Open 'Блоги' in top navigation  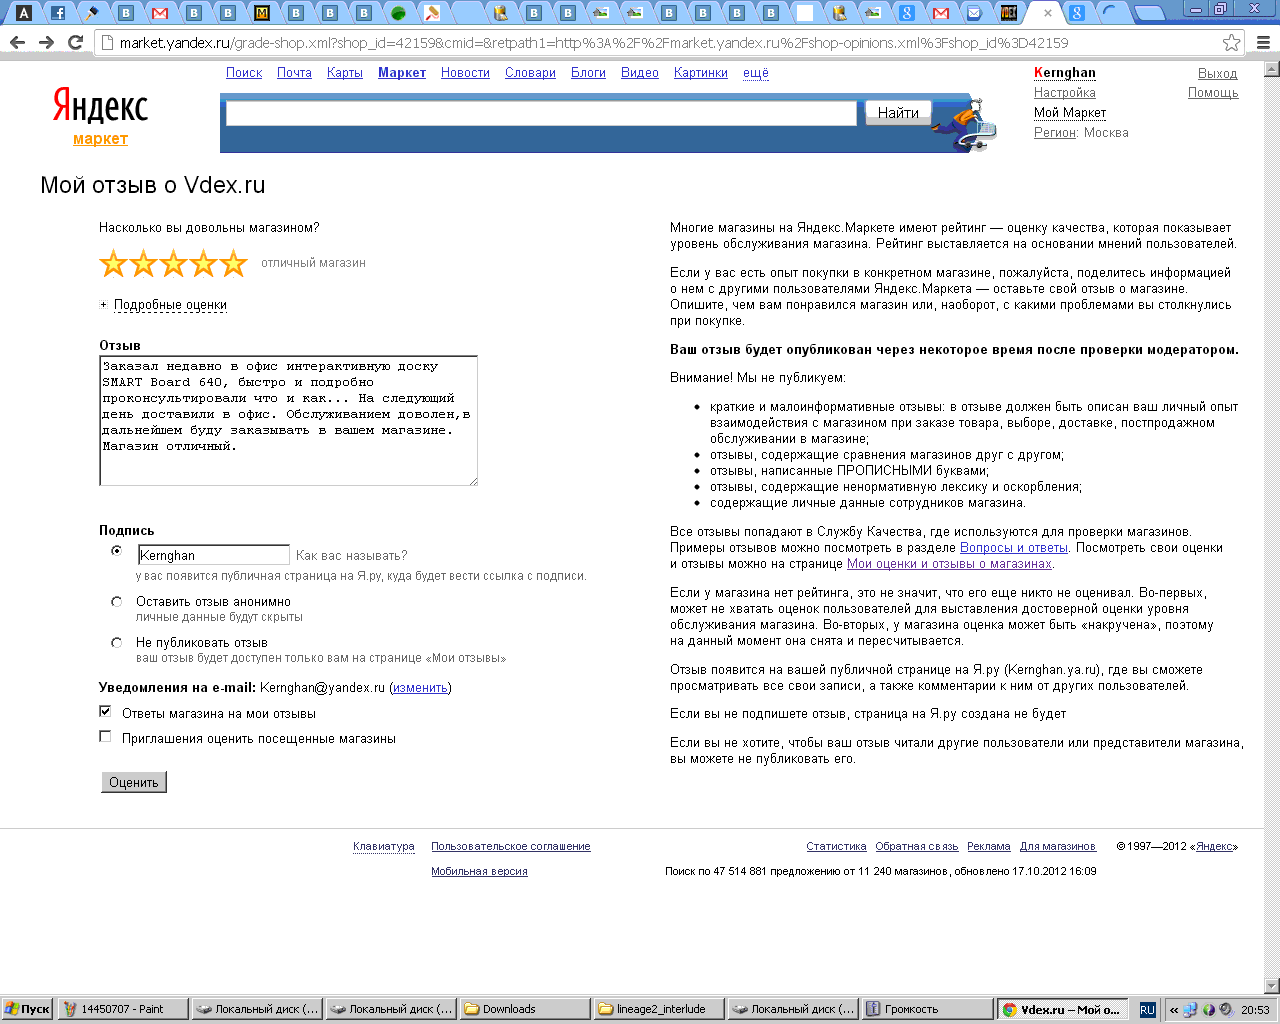tap(588, 73)
